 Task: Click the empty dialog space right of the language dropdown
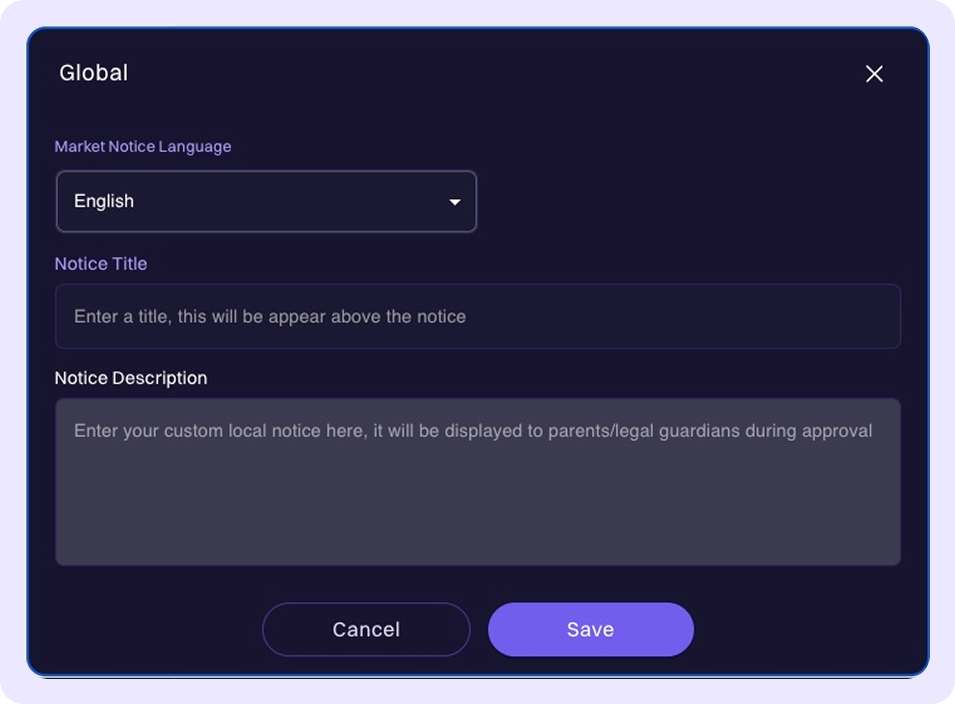coord(690,201)
